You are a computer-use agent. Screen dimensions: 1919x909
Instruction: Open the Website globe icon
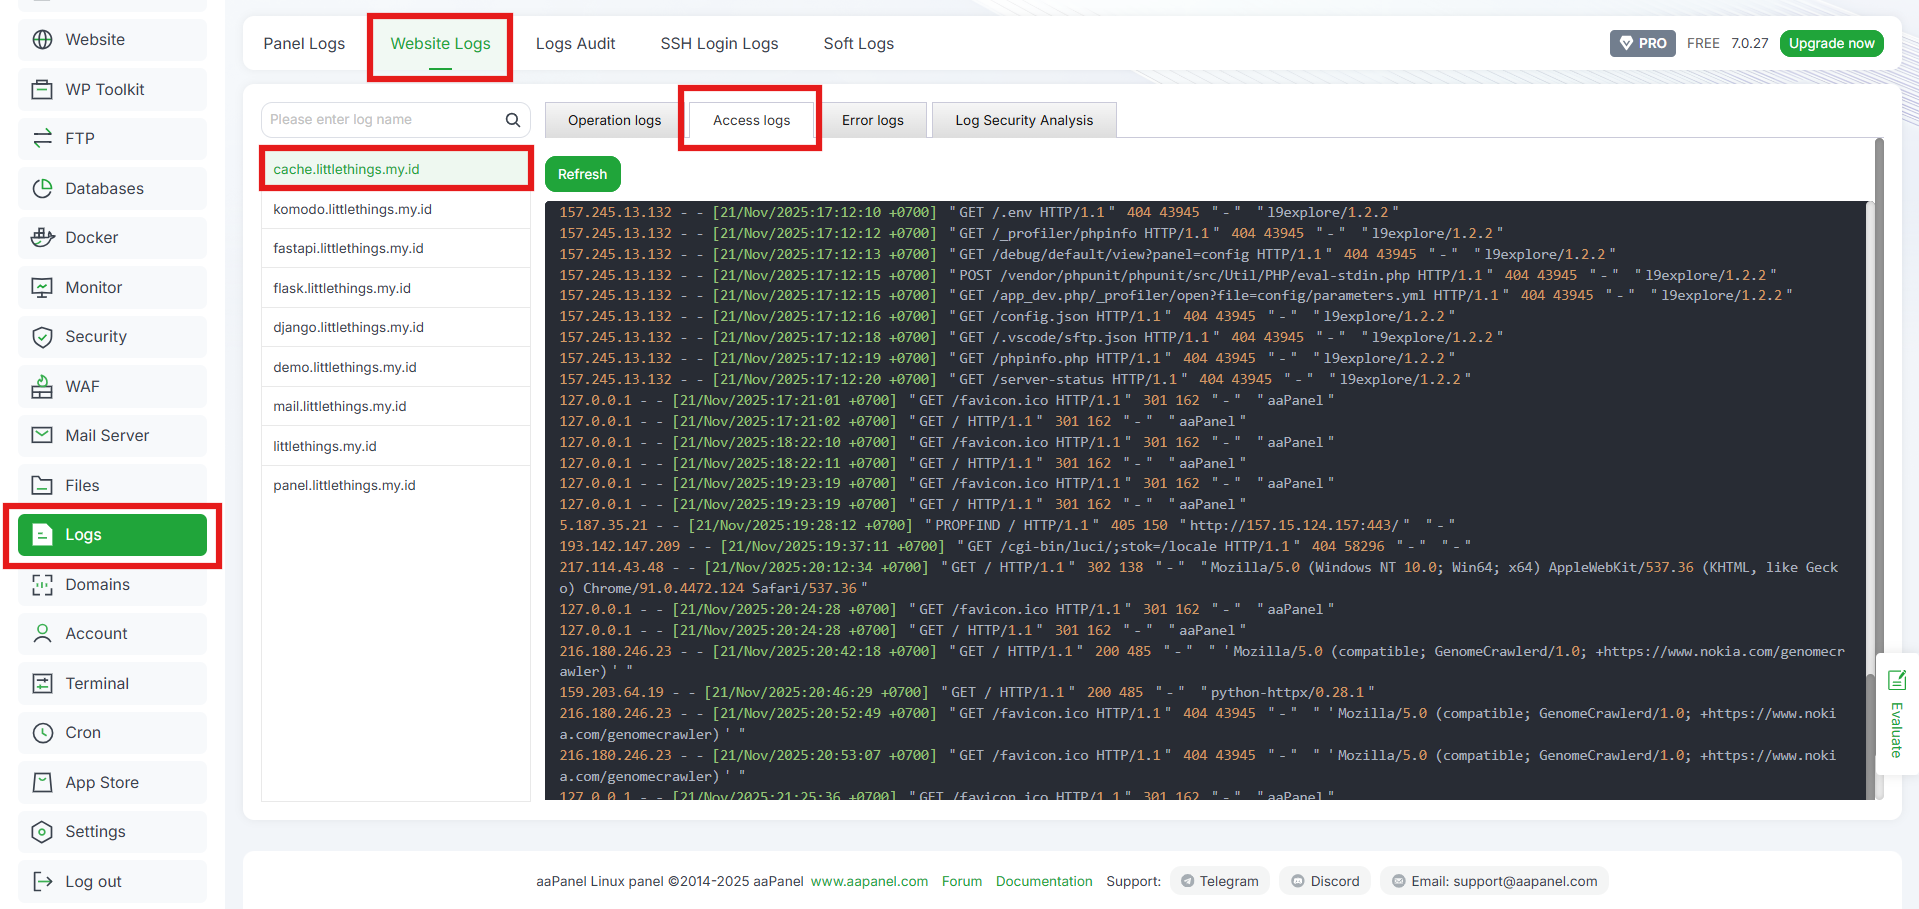[x=42, y=40]
